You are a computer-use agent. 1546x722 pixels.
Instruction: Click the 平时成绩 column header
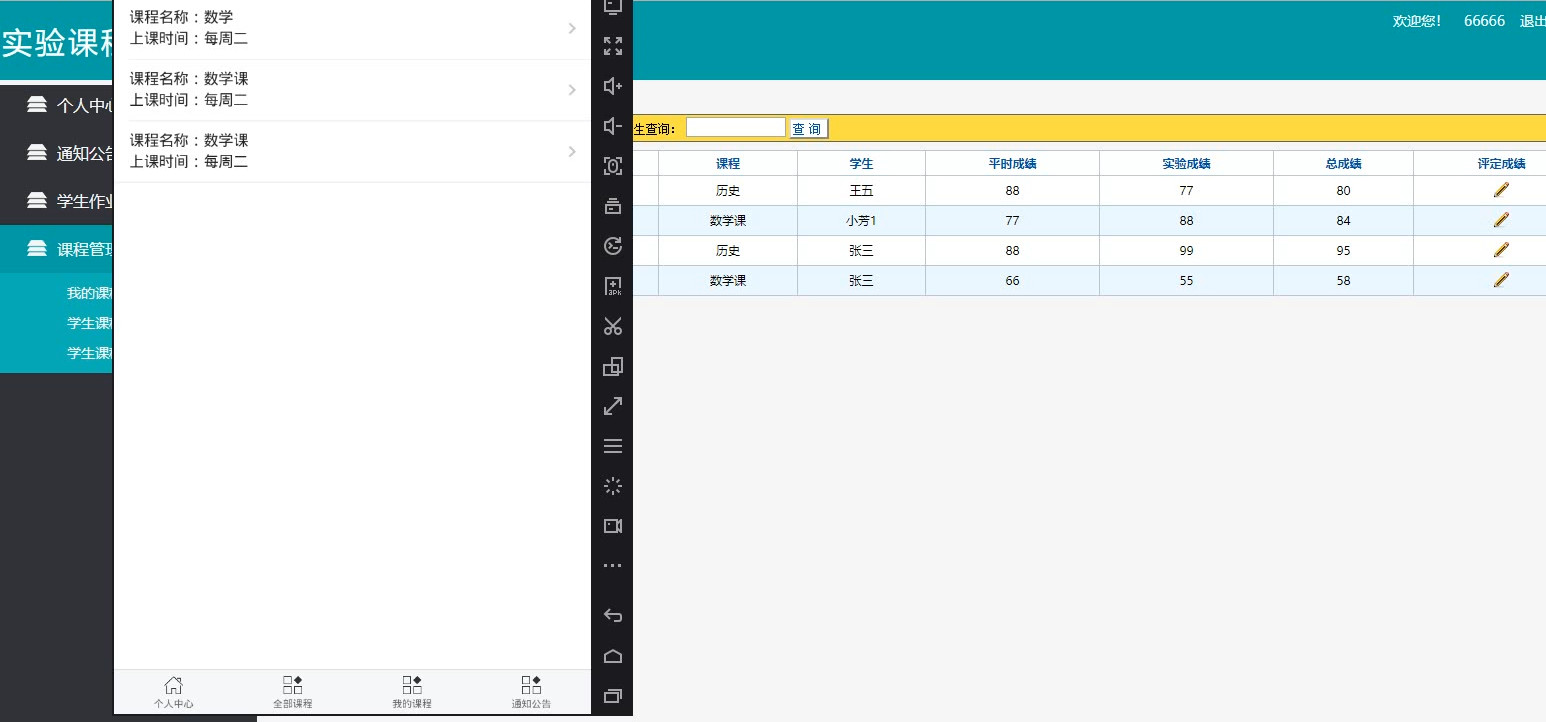1012,163
